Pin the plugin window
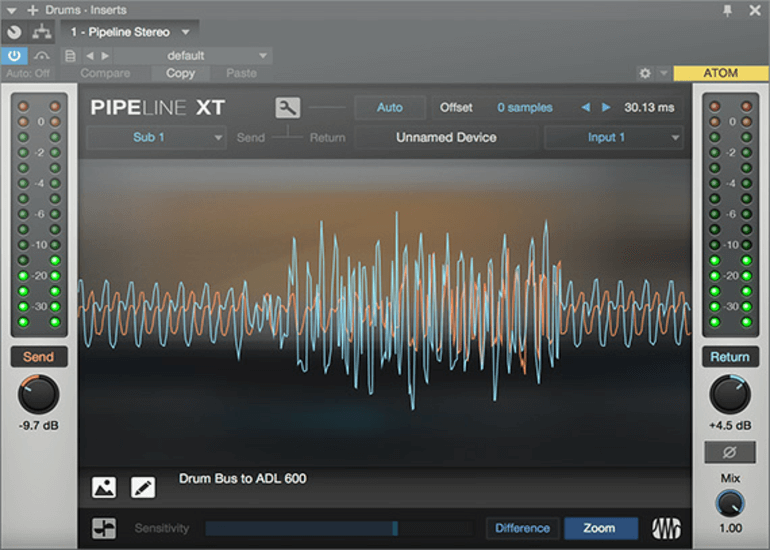 727,10
